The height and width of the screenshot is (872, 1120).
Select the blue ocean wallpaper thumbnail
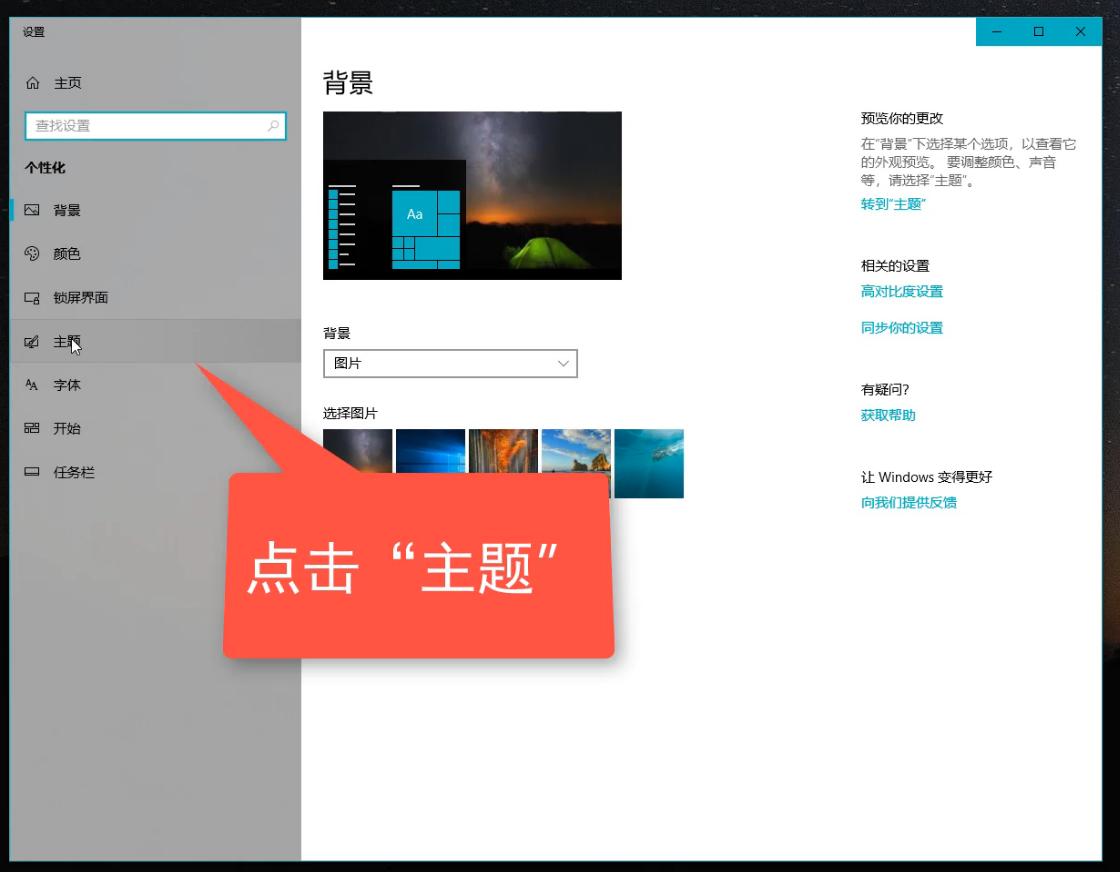pyautogui.click(x=649, y=463)
